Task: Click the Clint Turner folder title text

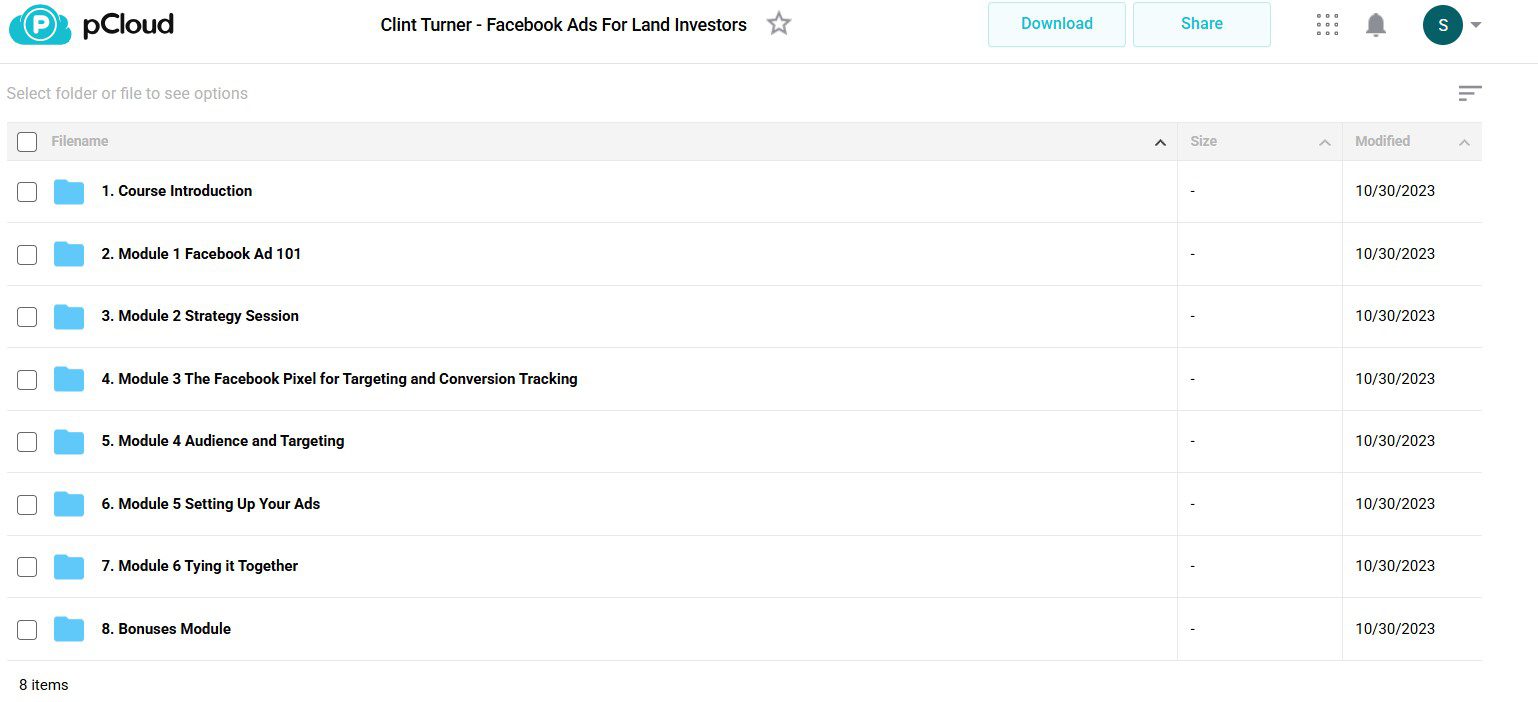Action: 564,25
